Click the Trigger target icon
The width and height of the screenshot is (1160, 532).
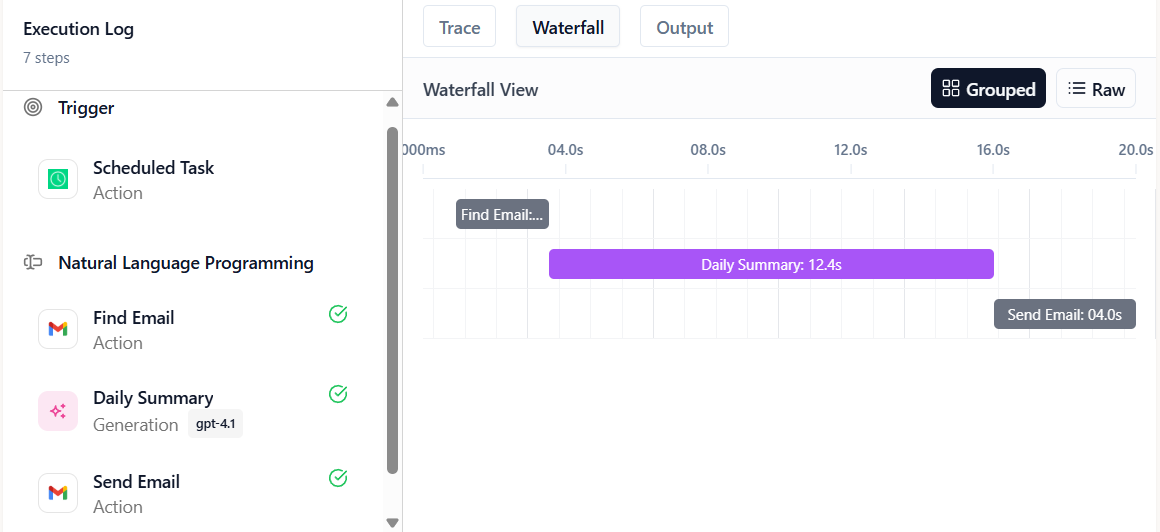coord(33,108)
